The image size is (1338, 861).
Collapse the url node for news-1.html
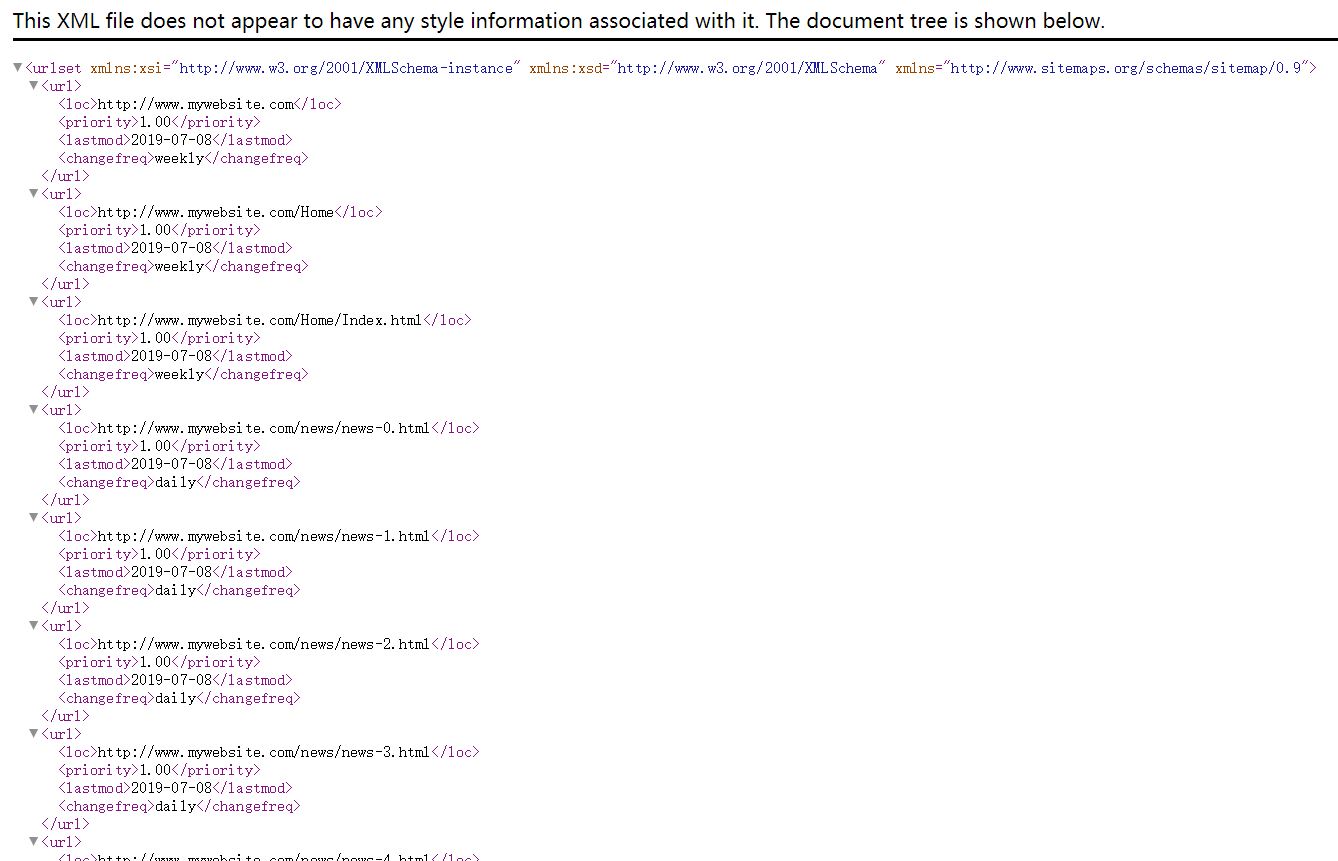(x=34, y=518)
